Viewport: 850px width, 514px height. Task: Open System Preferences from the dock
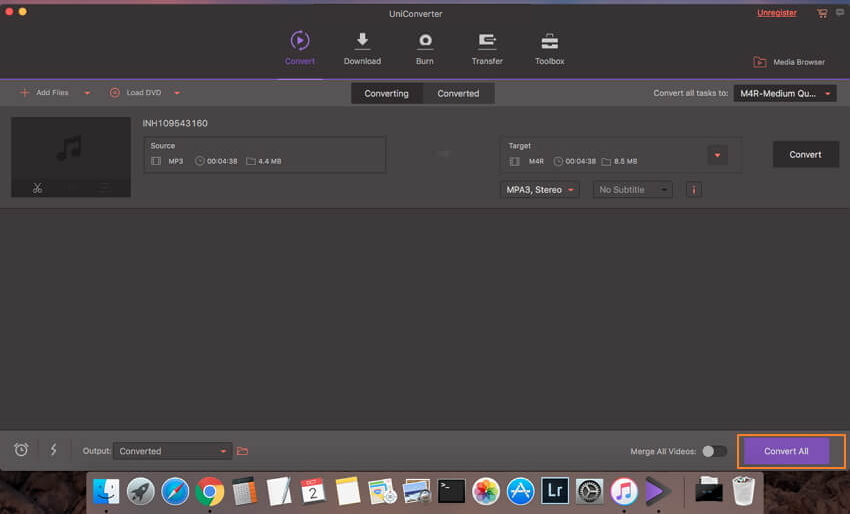point(590,492)
